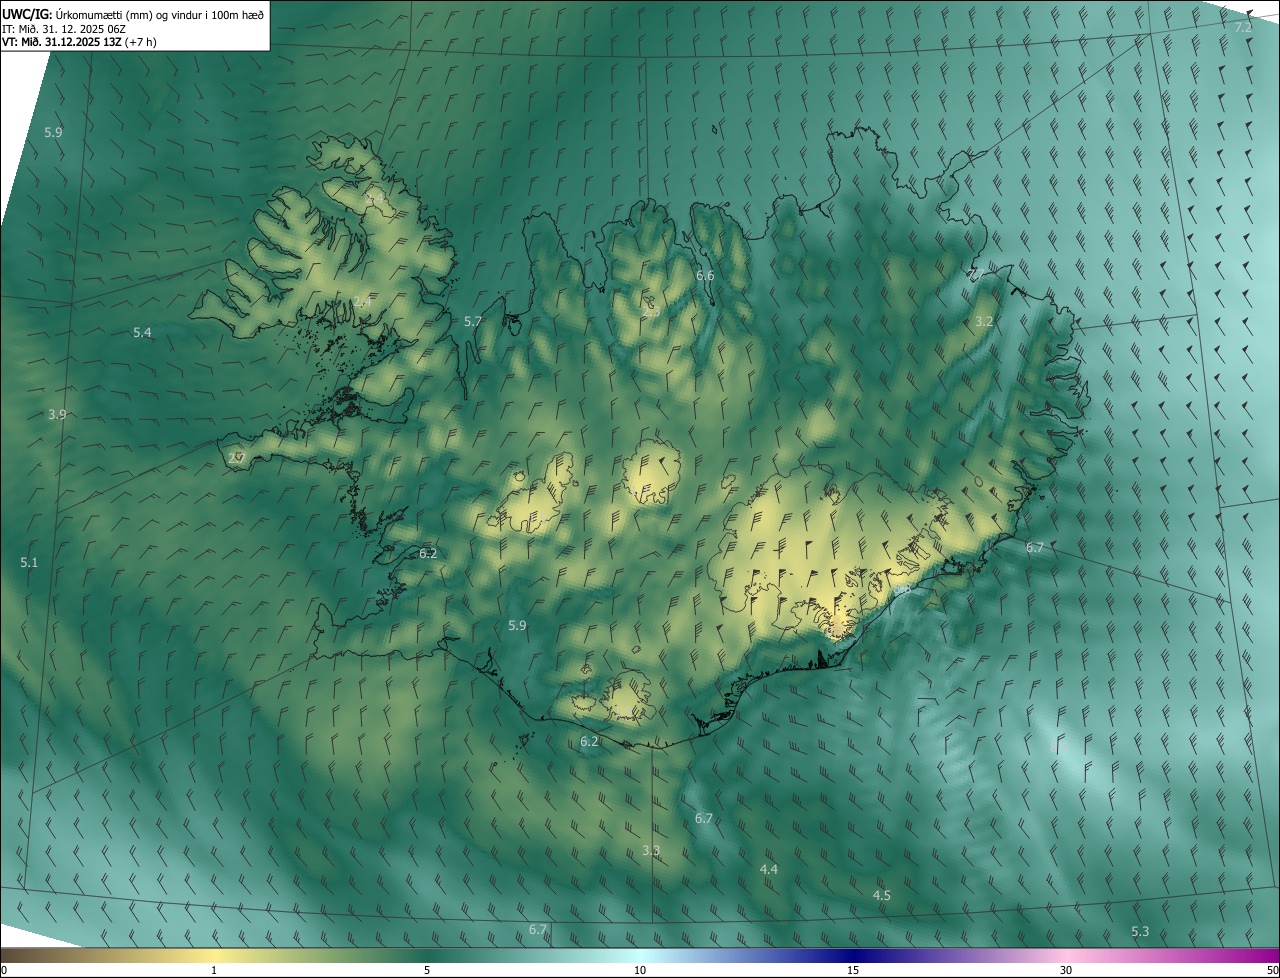1280x978 pixels.
Task: Click the "UWC/IG: Úrkomumætti (mm) og vindur" title line
Action: pos(133,14)
